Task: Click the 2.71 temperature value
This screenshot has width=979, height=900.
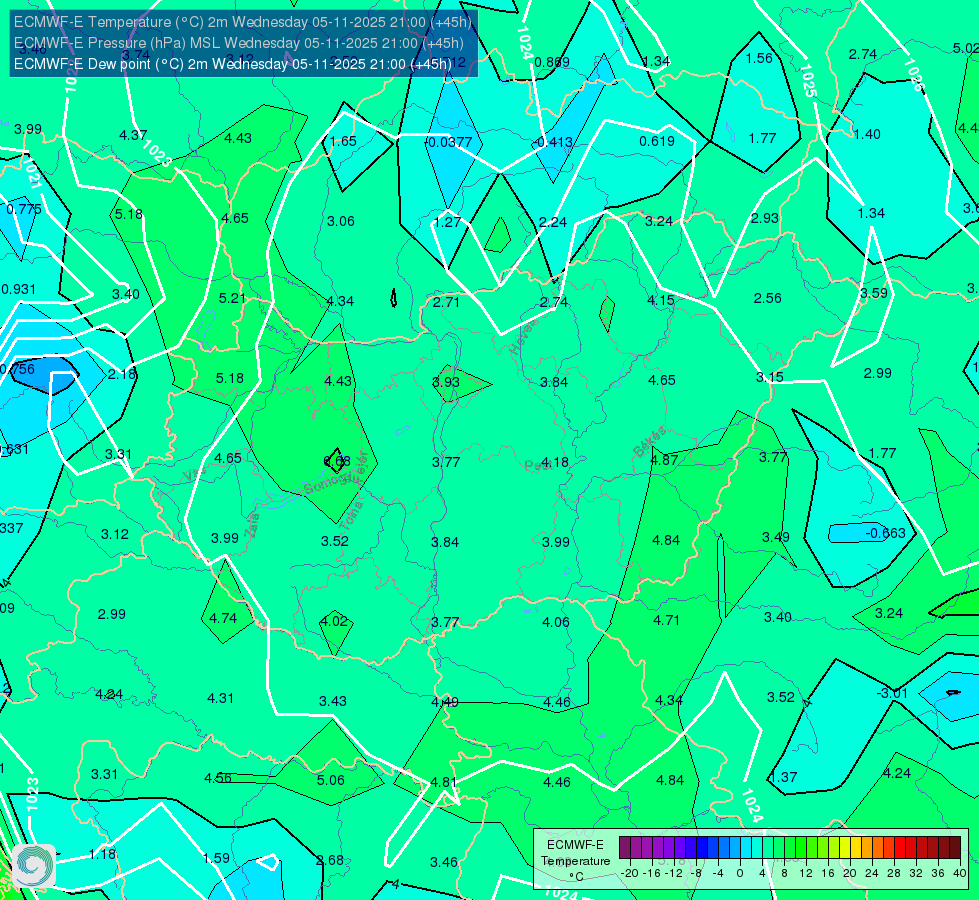Action: point(446,302)
